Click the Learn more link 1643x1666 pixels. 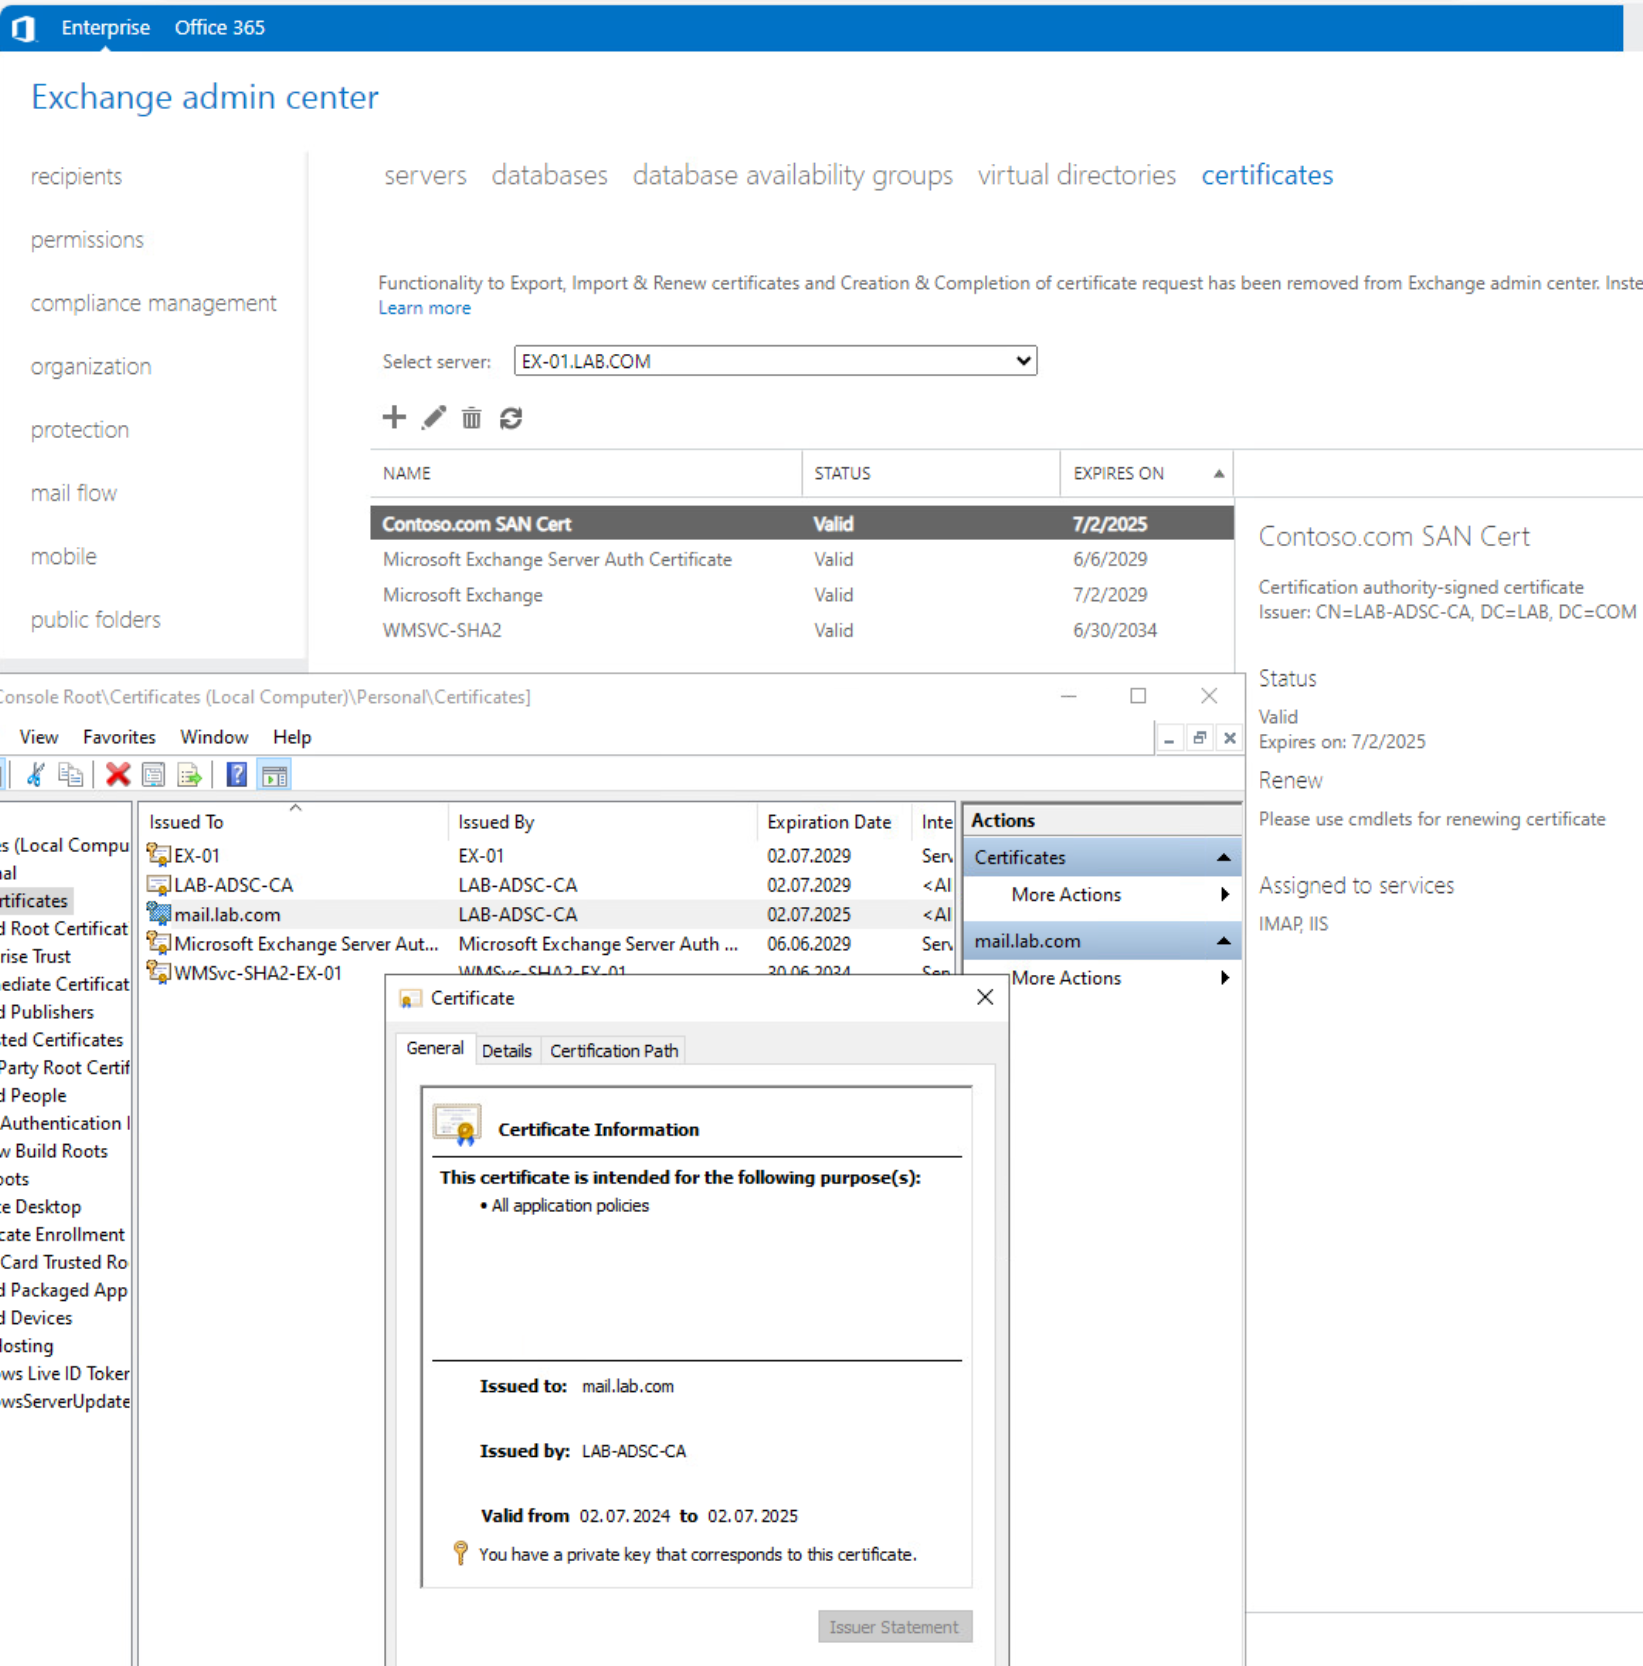click(424, 308)
